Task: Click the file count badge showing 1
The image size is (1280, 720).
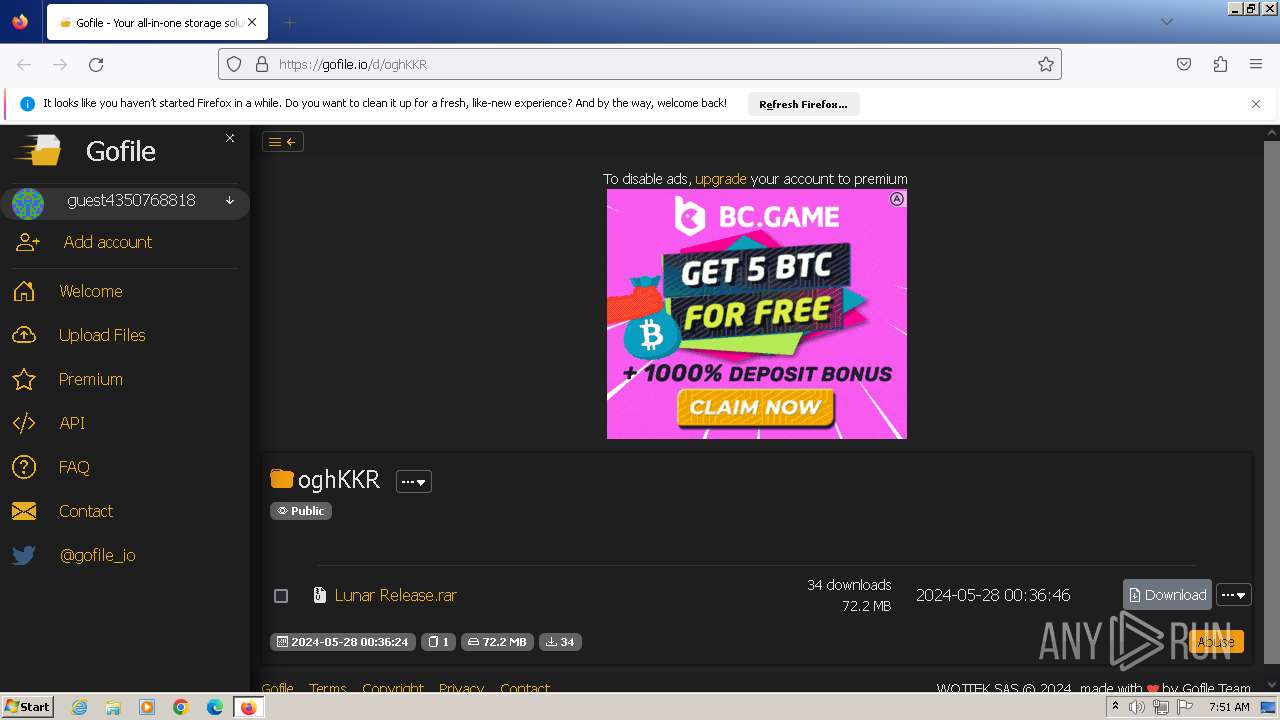Action: (x=438, y=642)
